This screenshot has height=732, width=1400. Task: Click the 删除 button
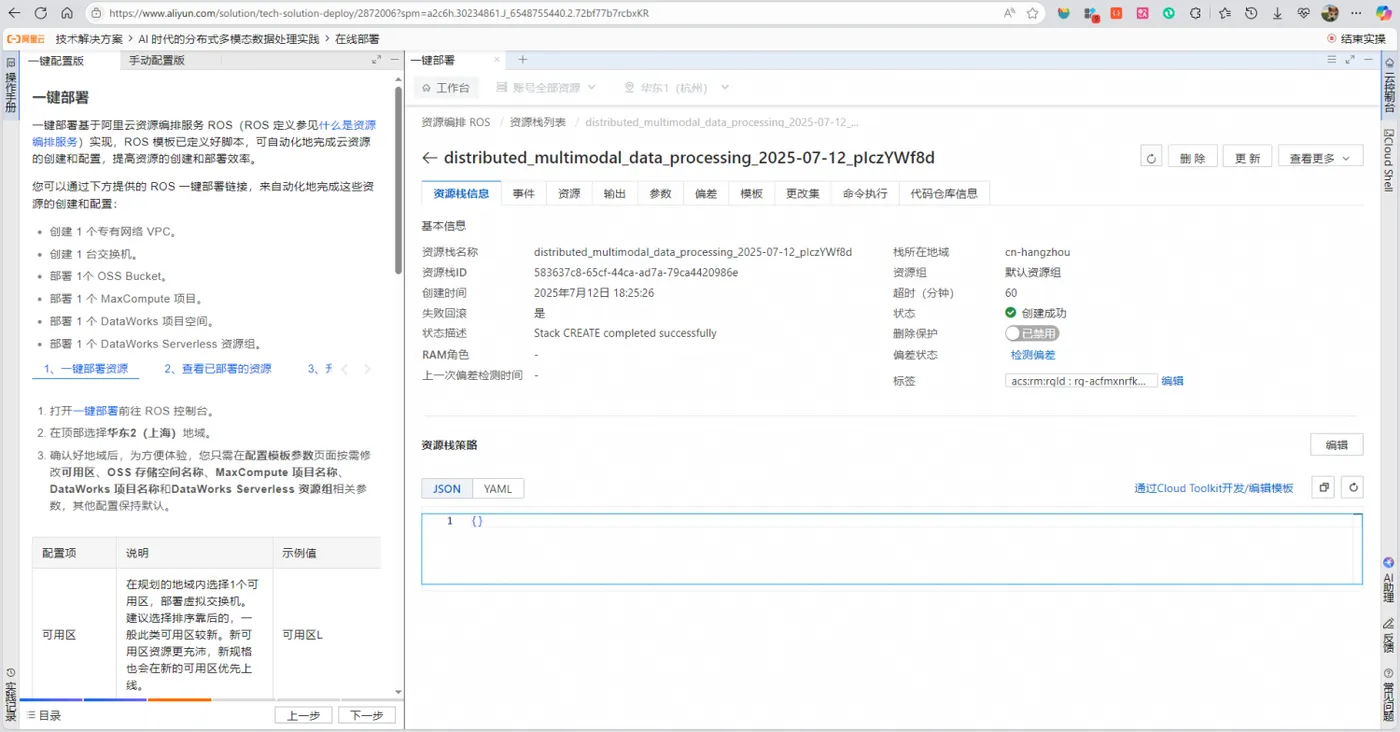[1193, 158]
